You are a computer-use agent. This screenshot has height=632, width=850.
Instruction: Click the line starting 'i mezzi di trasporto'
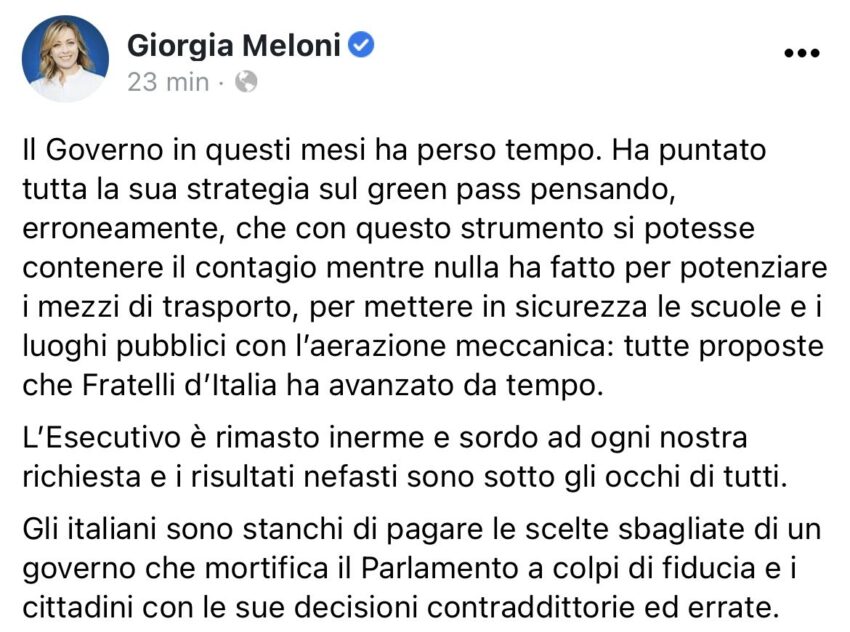422,307
